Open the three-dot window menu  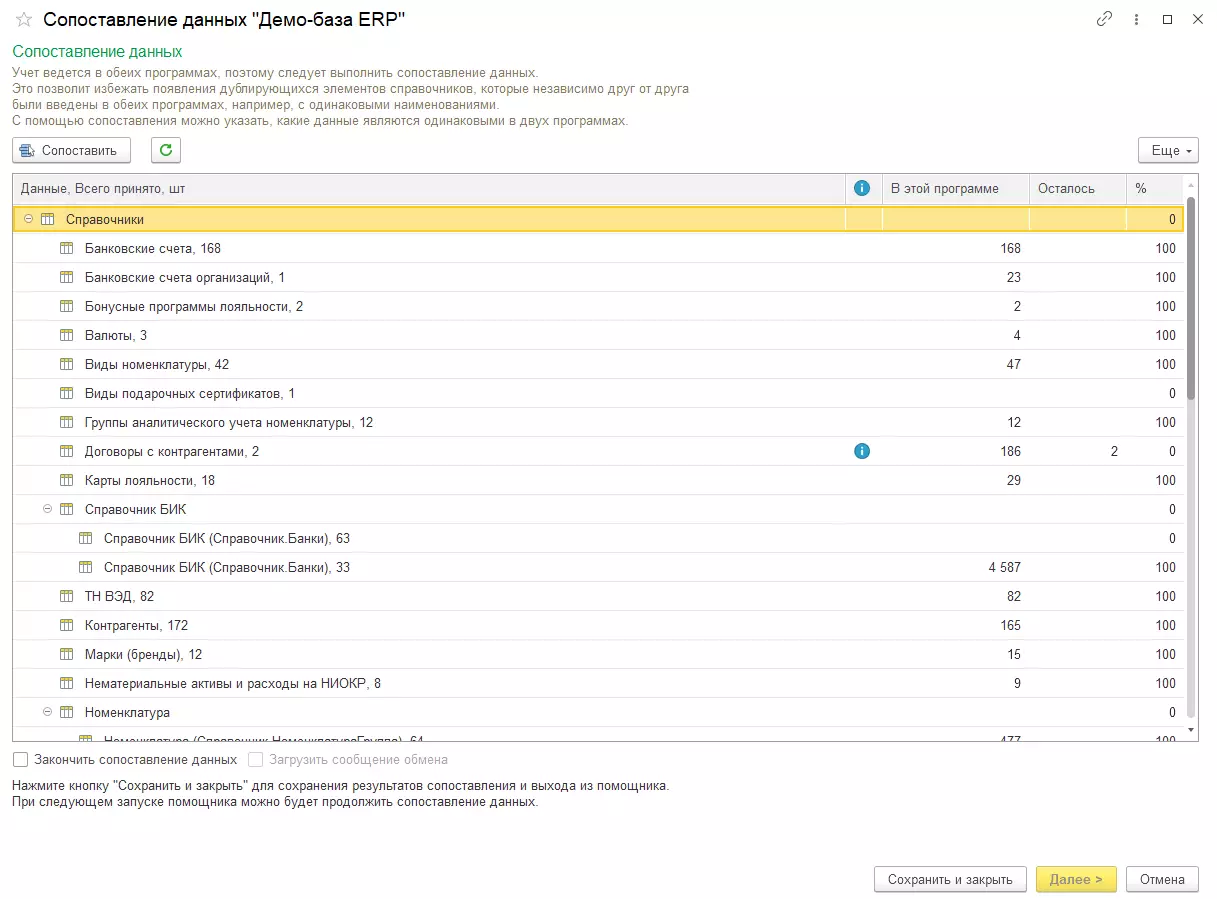pos(1136,19)
